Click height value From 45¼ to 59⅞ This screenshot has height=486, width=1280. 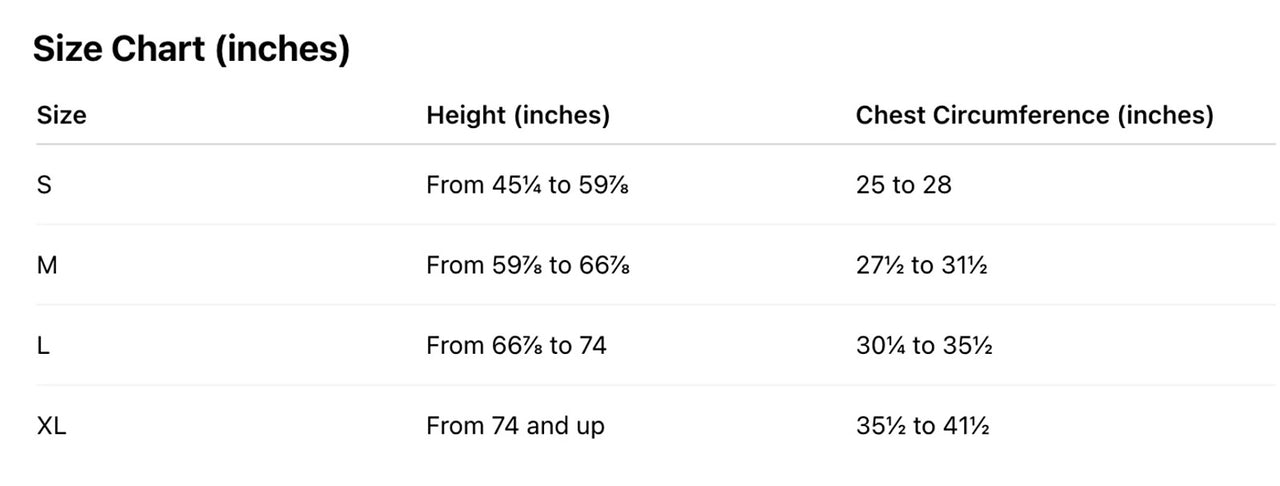click(x=527, y=185)
